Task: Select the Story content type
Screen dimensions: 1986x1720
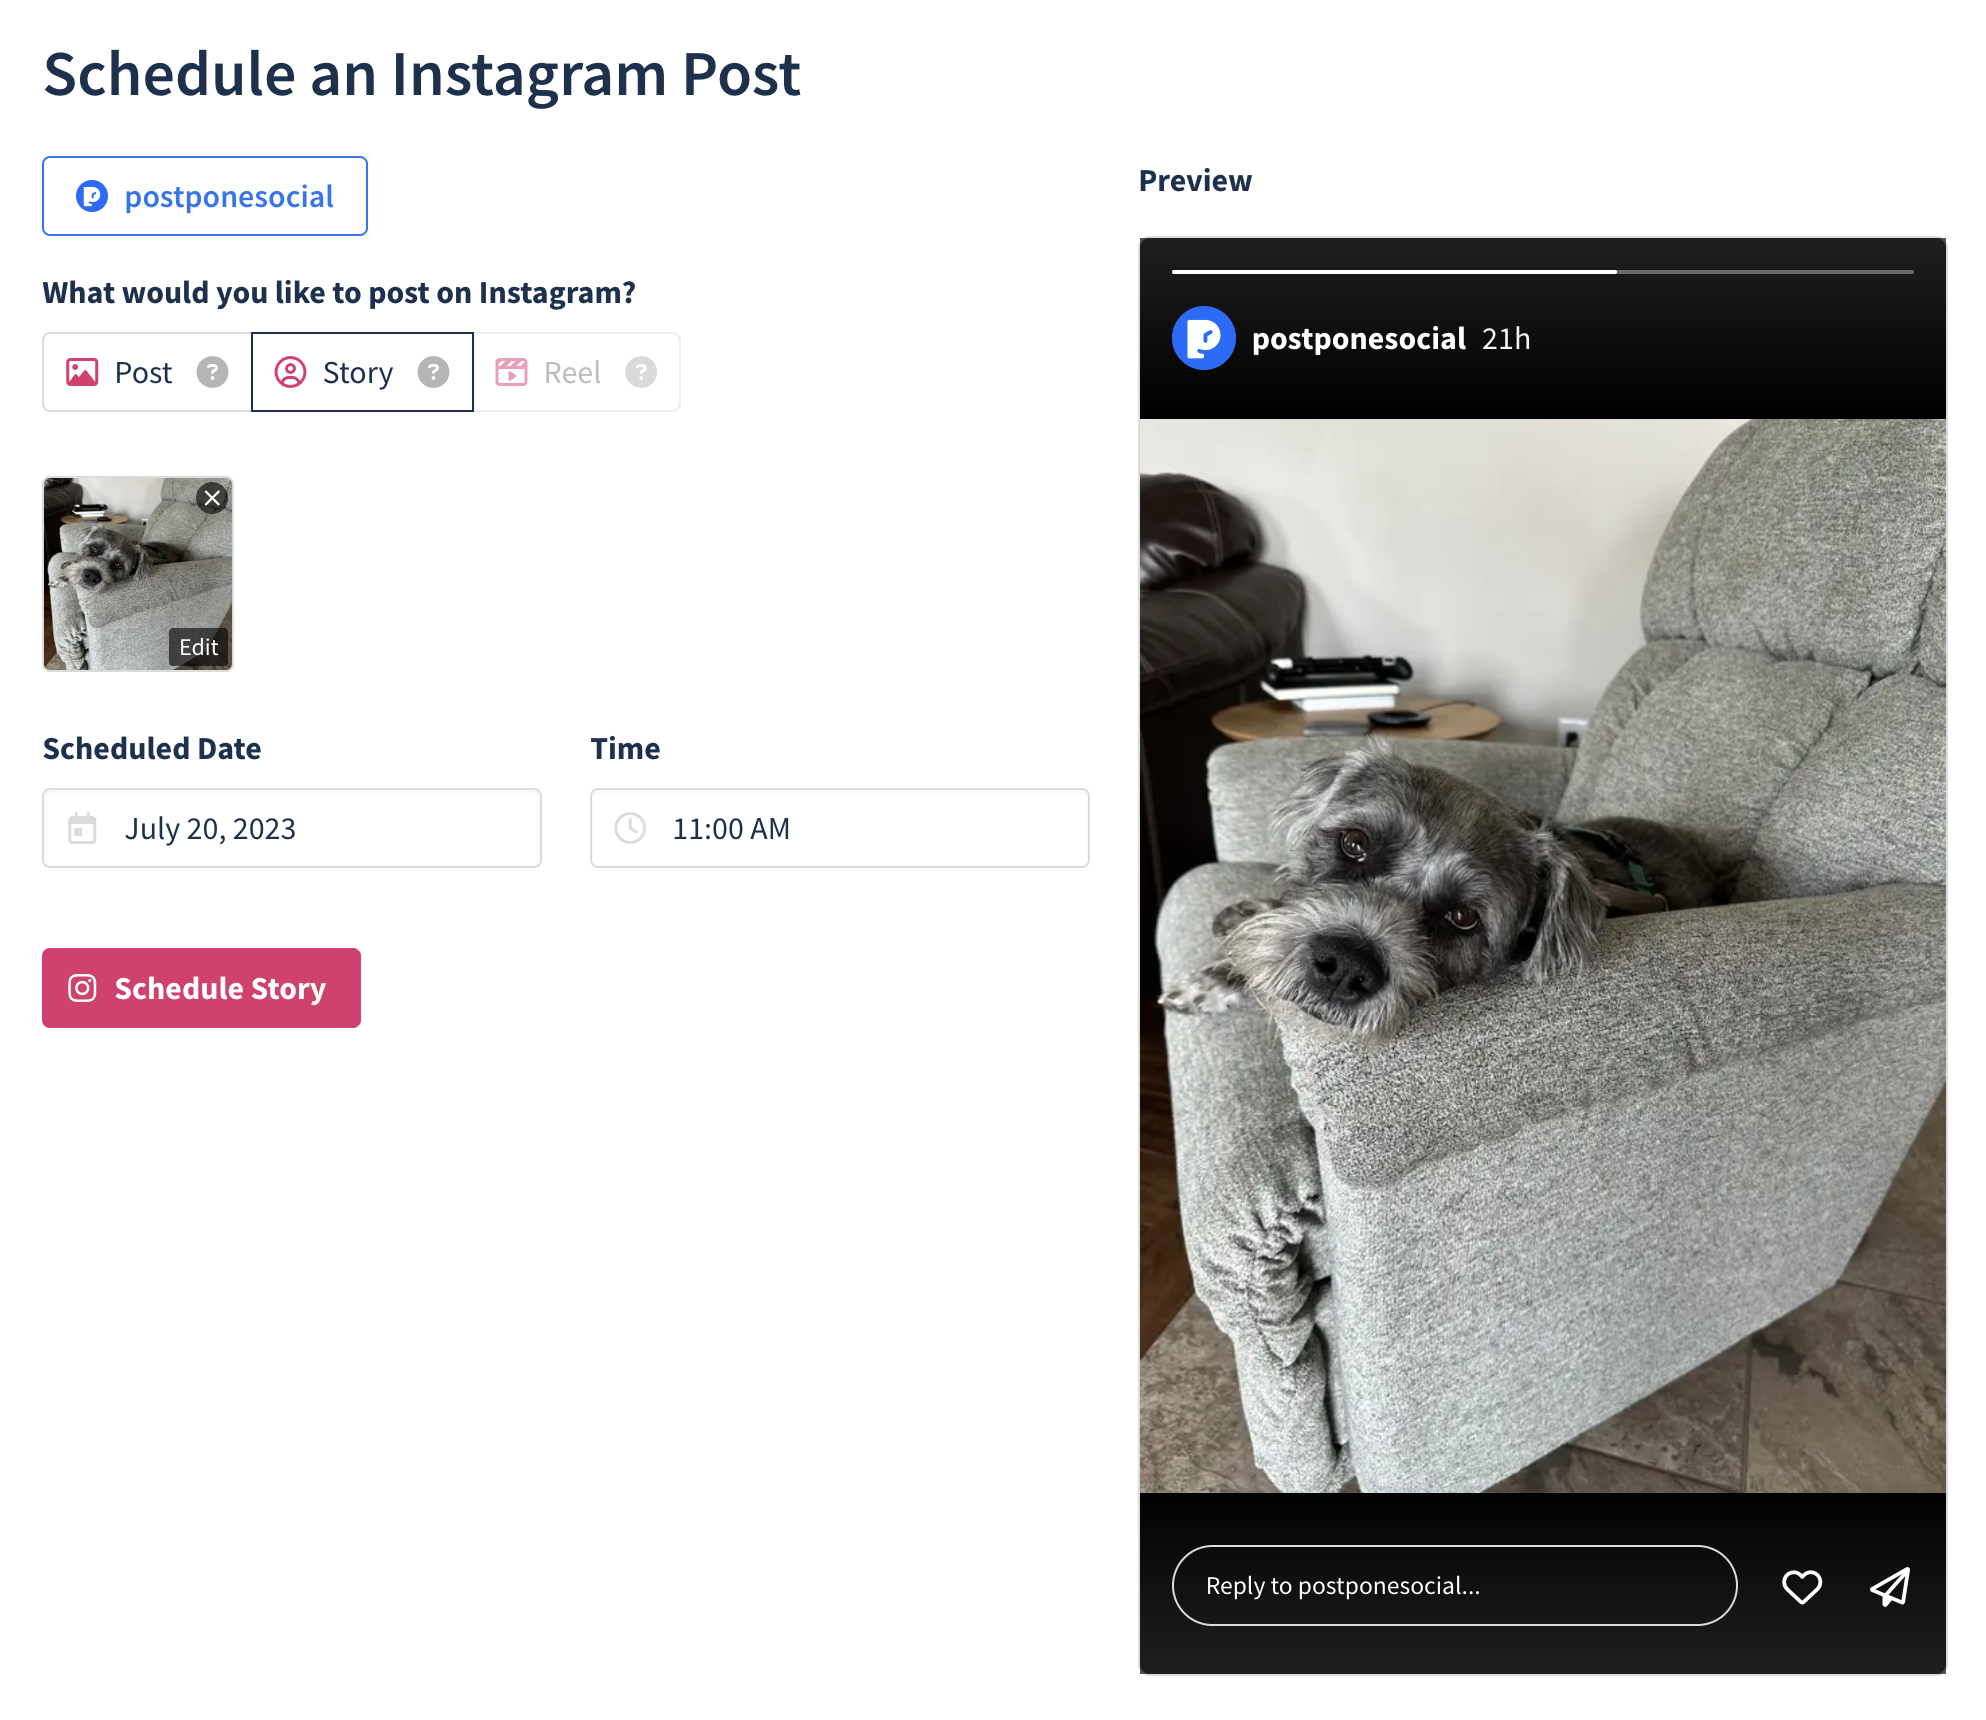Action: (x=358, y=372)
